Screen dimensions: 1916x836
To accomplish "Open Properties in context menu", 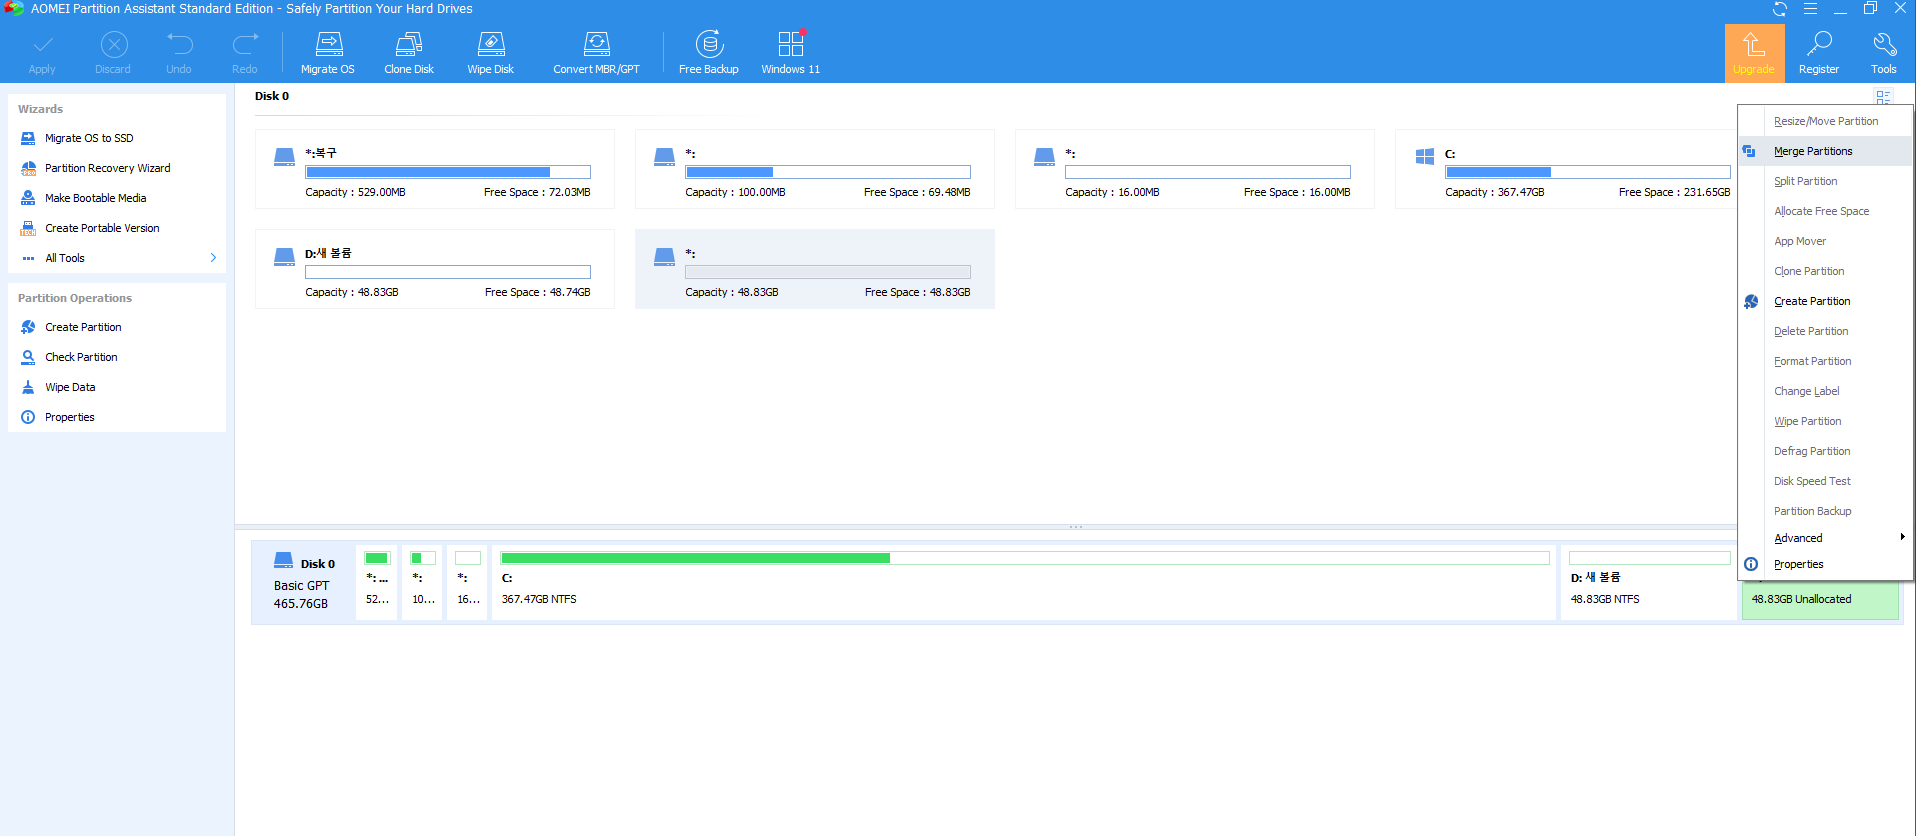I will tap(1826, 564).
